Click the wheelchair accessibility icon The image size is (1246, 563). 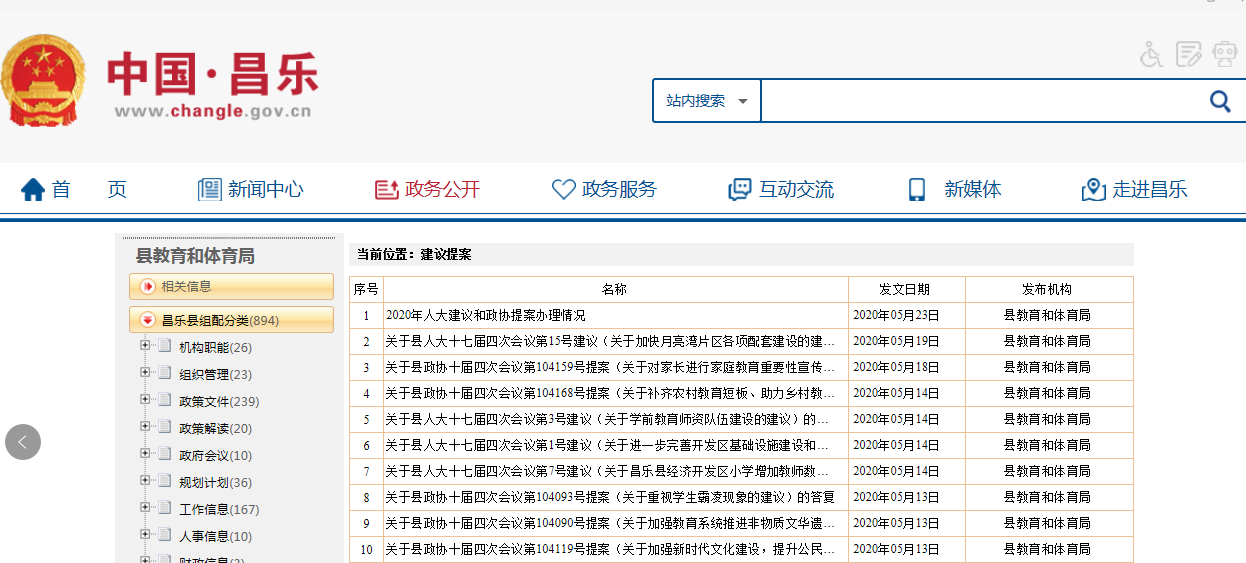1152,54
